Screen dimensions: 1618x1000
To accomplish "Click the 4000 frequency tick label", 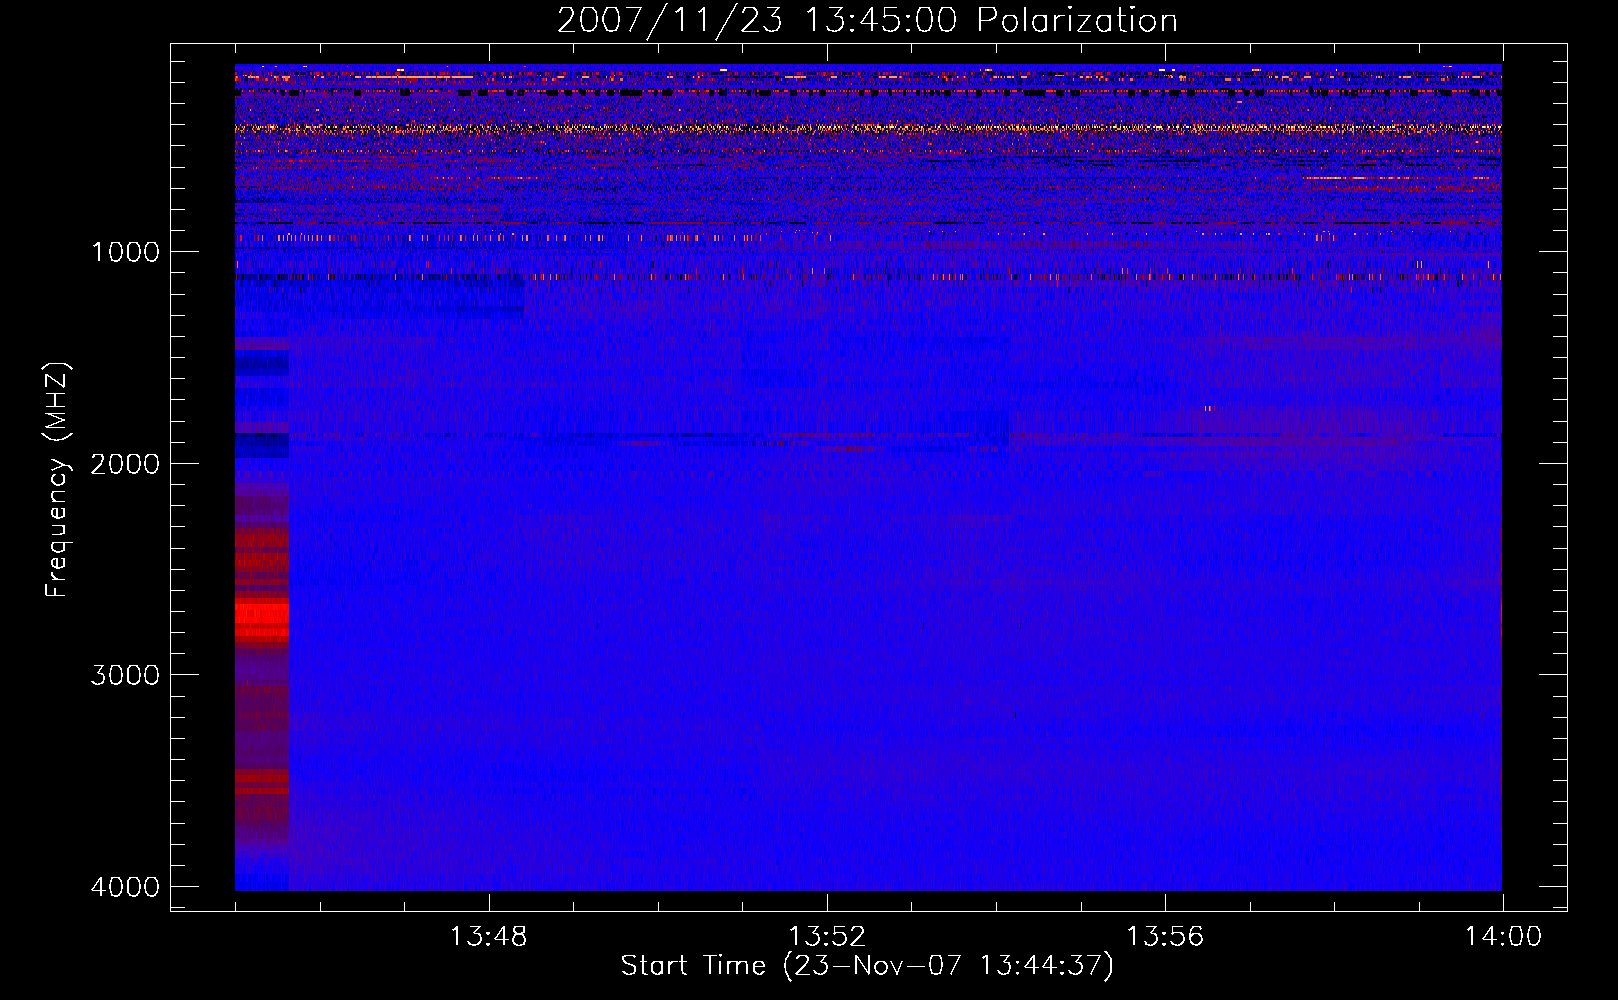I will pos(125,887).
